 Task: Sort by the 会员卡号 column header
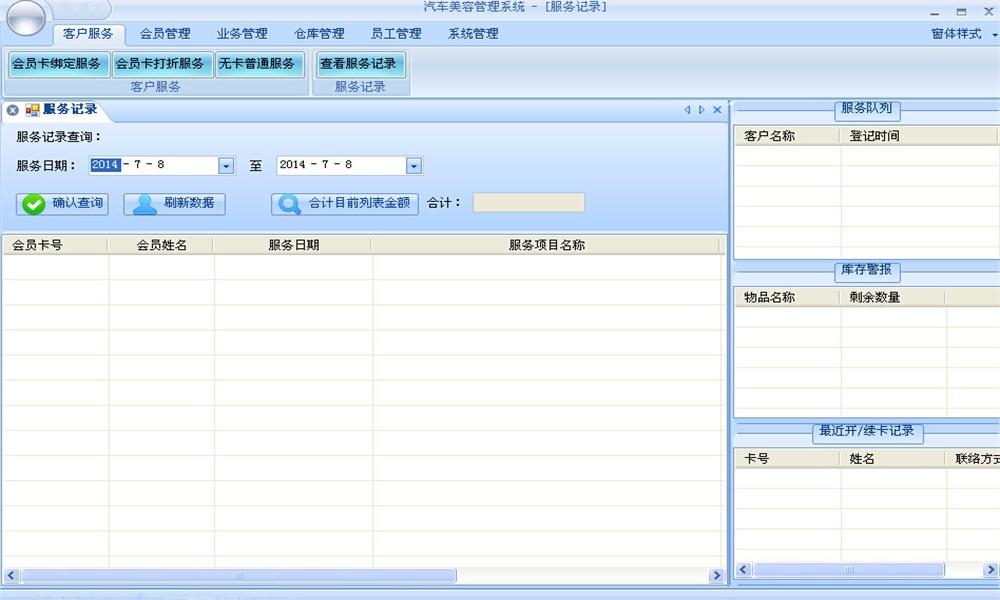pyautogui.click(x=55, y=245)
